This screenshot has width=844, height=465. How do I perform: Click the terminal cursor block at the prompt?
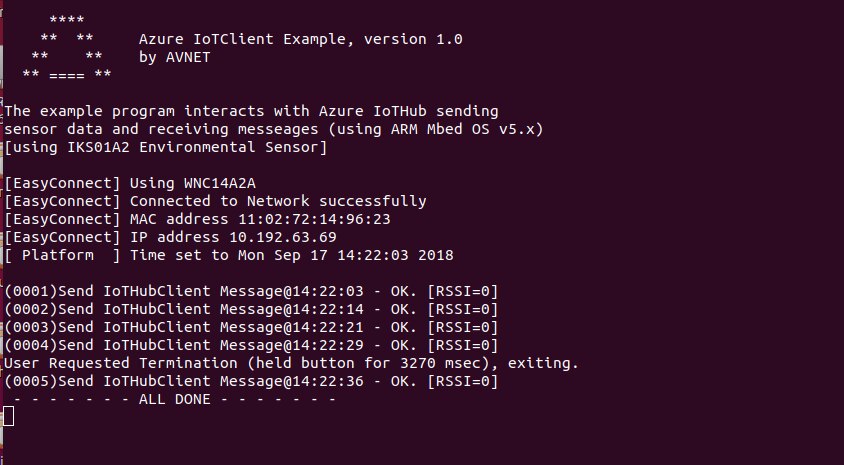coord(9,416)
